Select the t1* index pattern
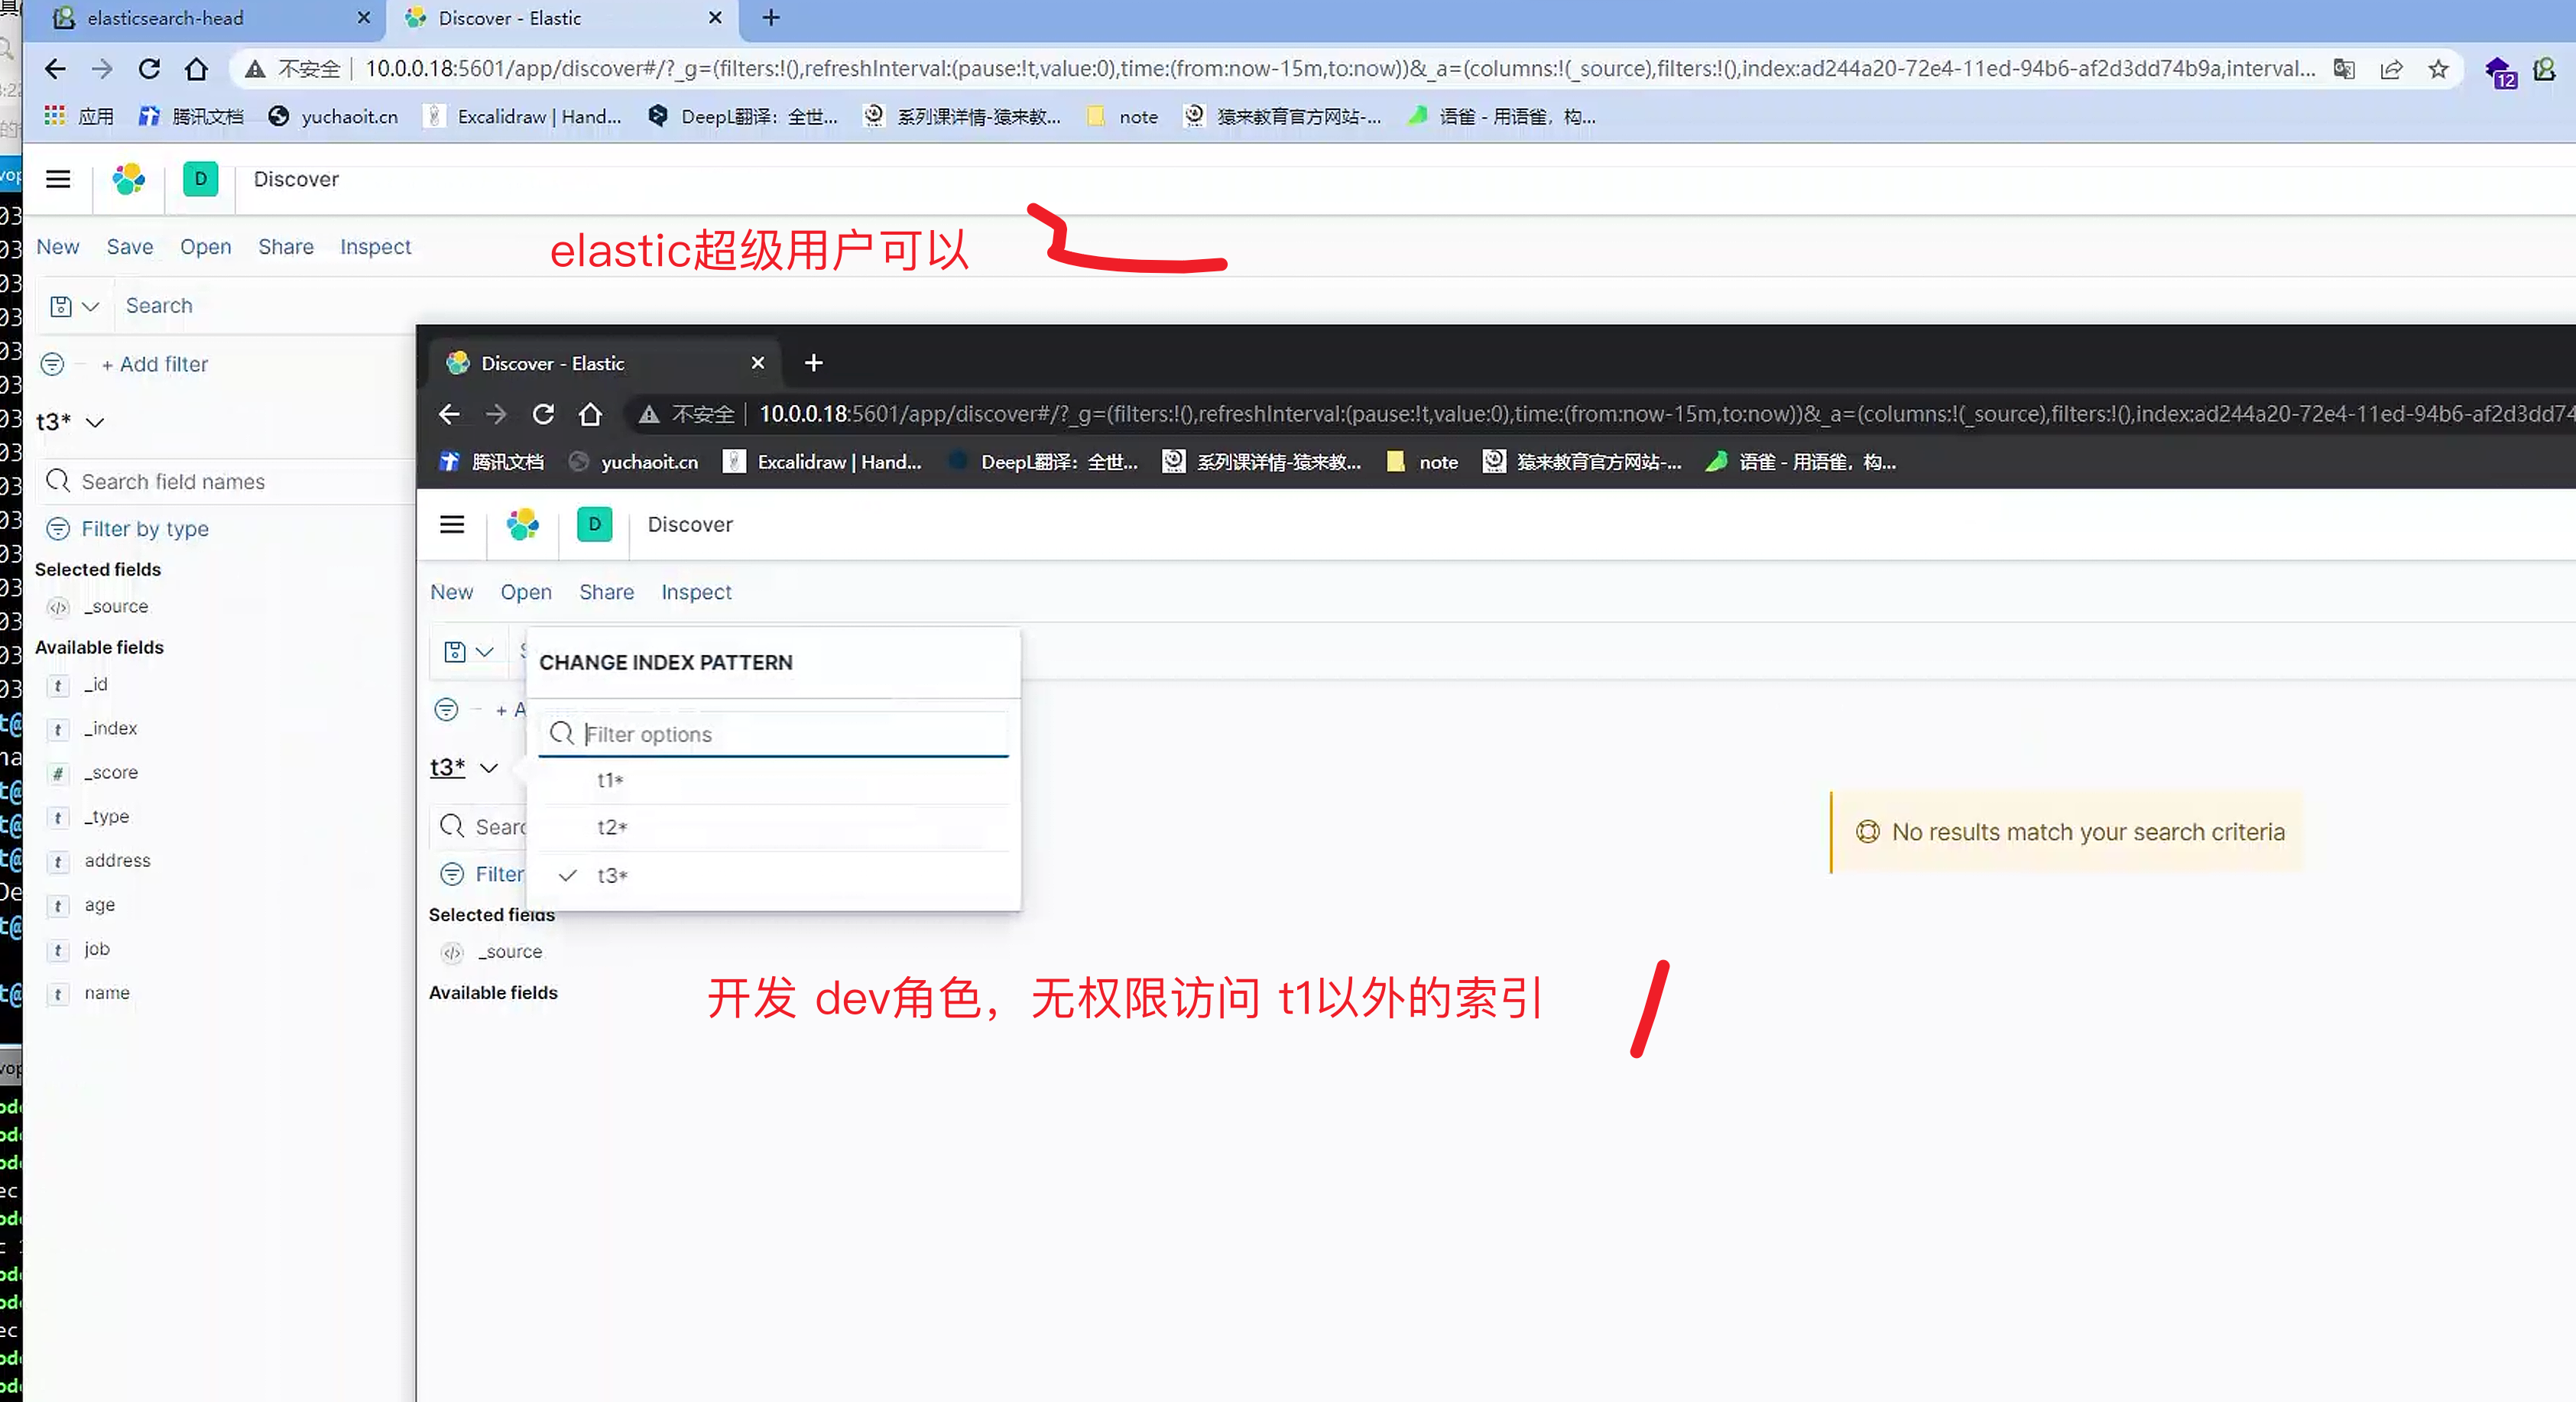This screenshot has width=2576, height=1402. tap(610, 780)
